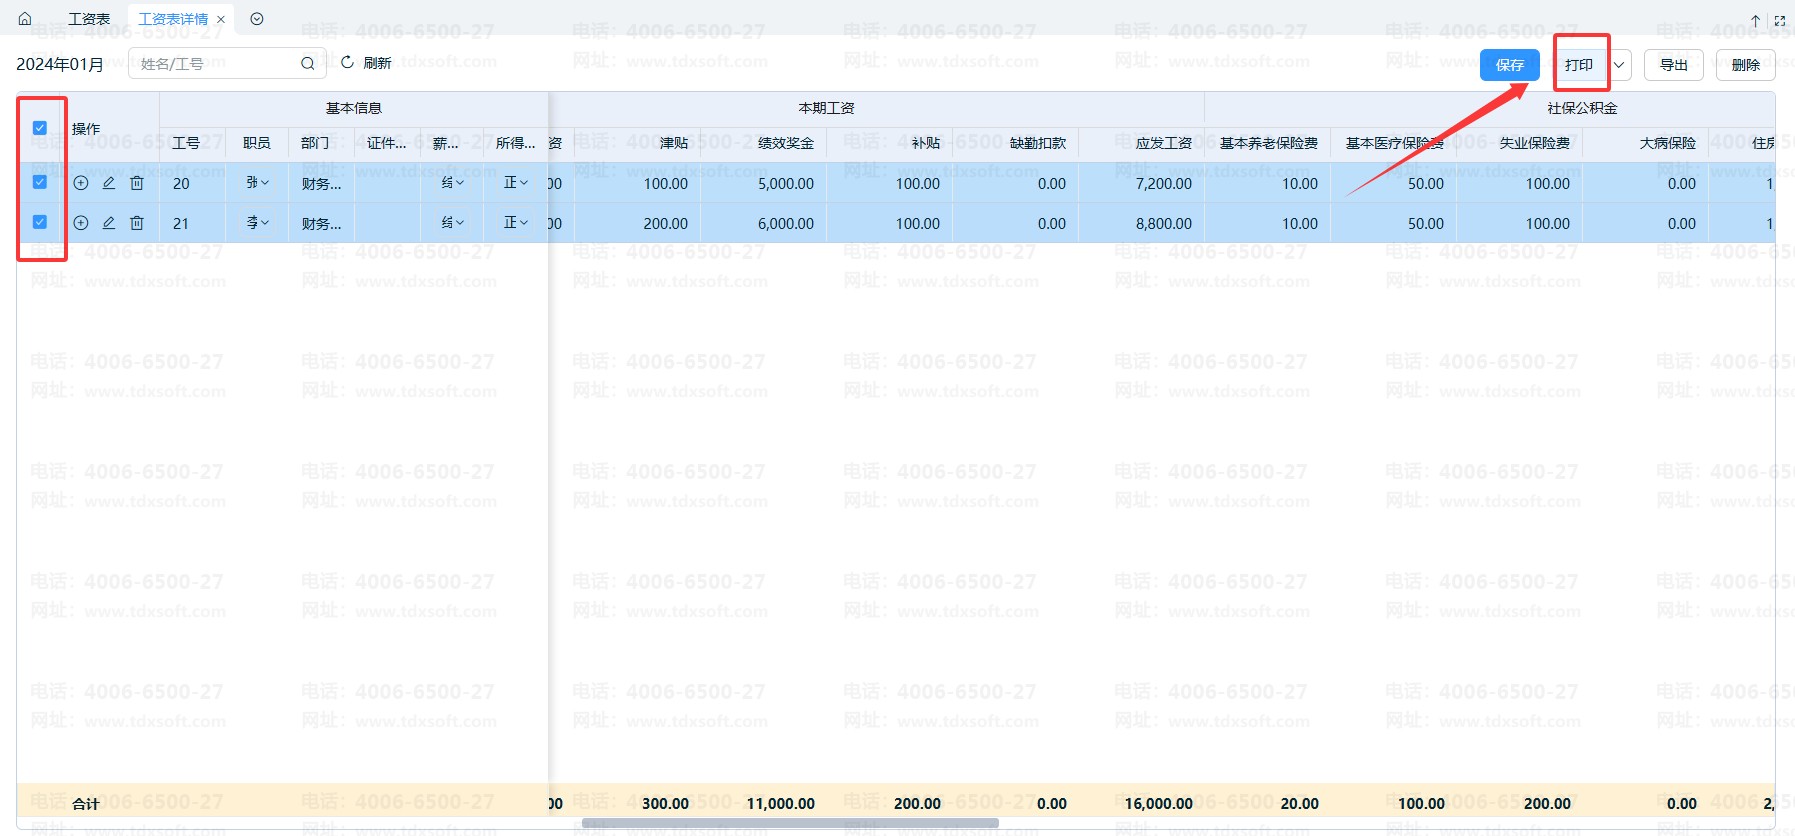The width and height of the screenshot is (1795, 836).
Task: Uncheck the checkbox for employee 20 row
Action: (x=40, y=182)
